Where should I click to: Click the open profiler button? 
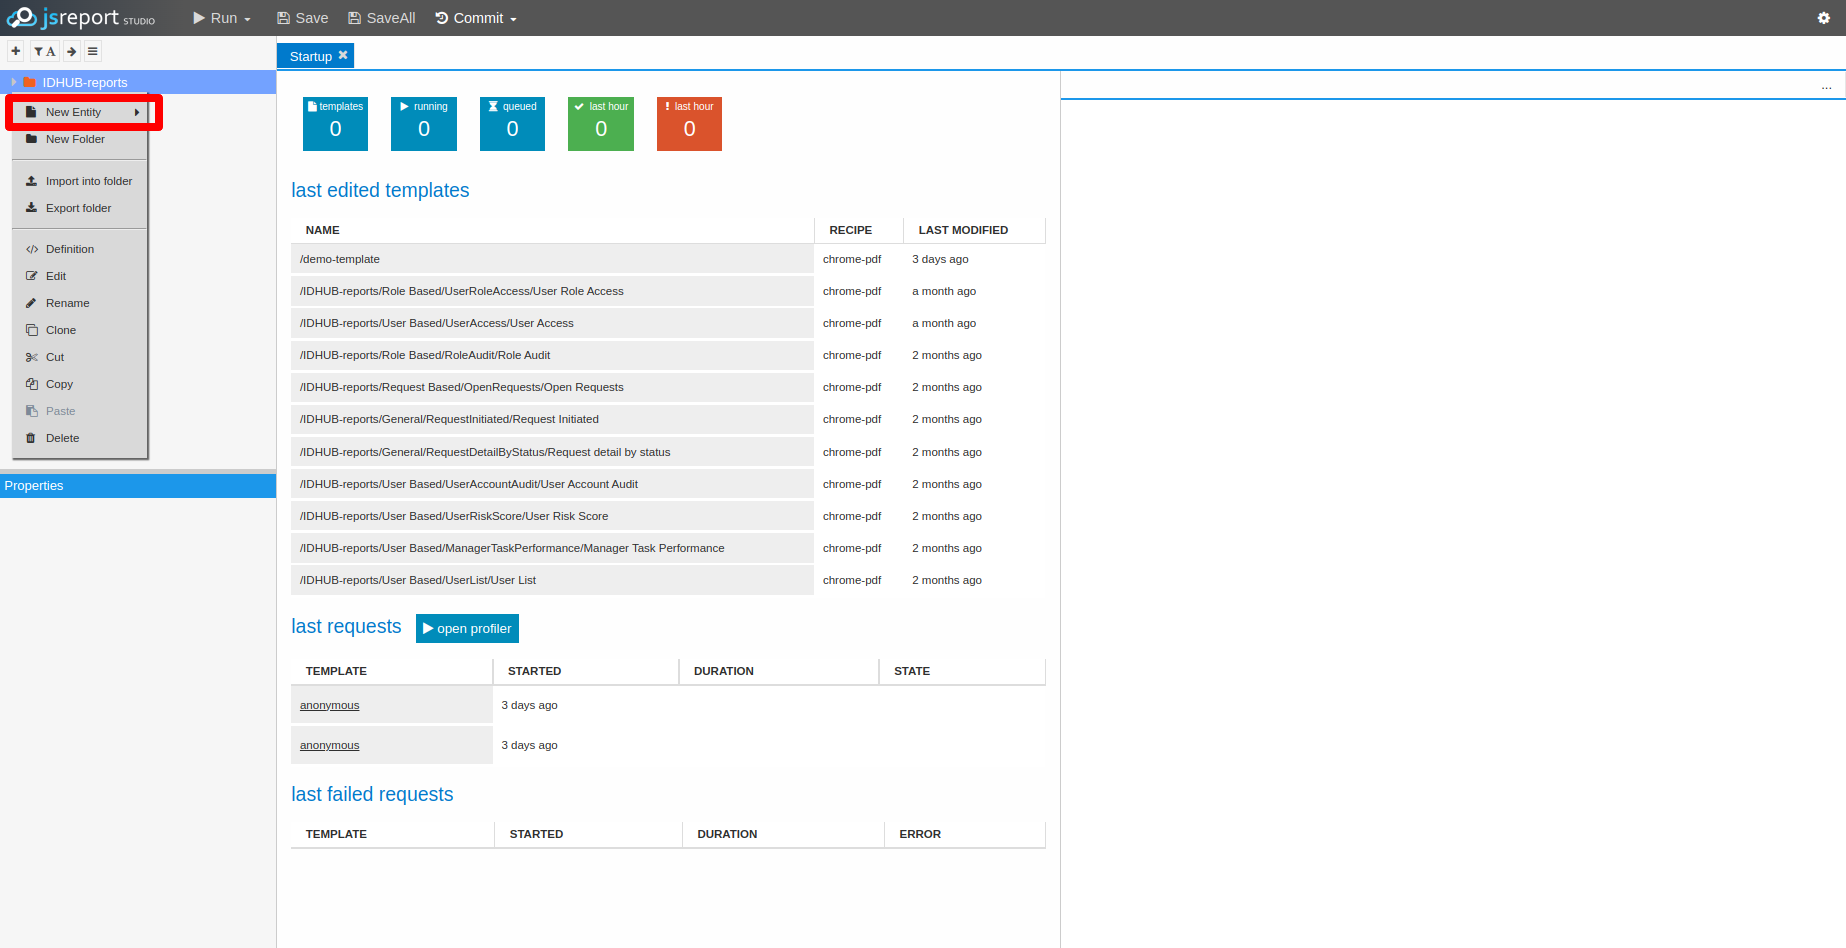point(467,628)
